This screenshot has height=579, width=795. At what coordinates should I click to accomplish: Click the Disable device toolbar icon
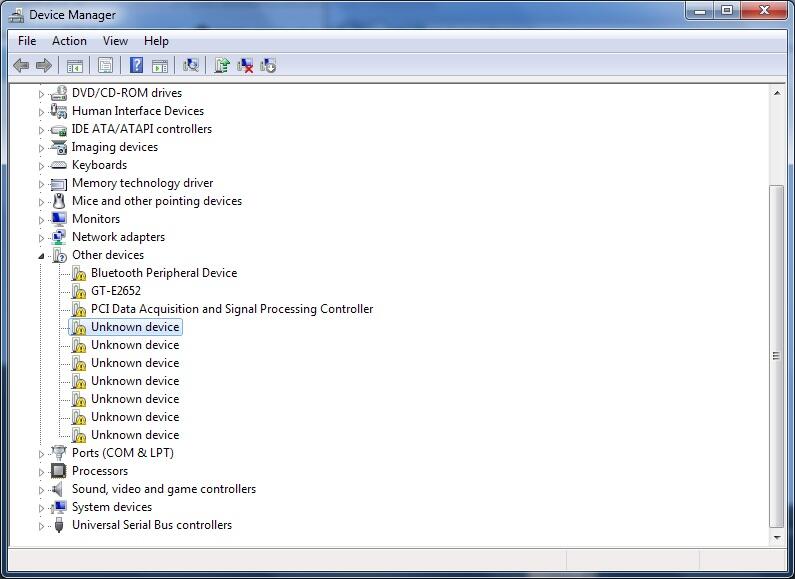(268, 65)
